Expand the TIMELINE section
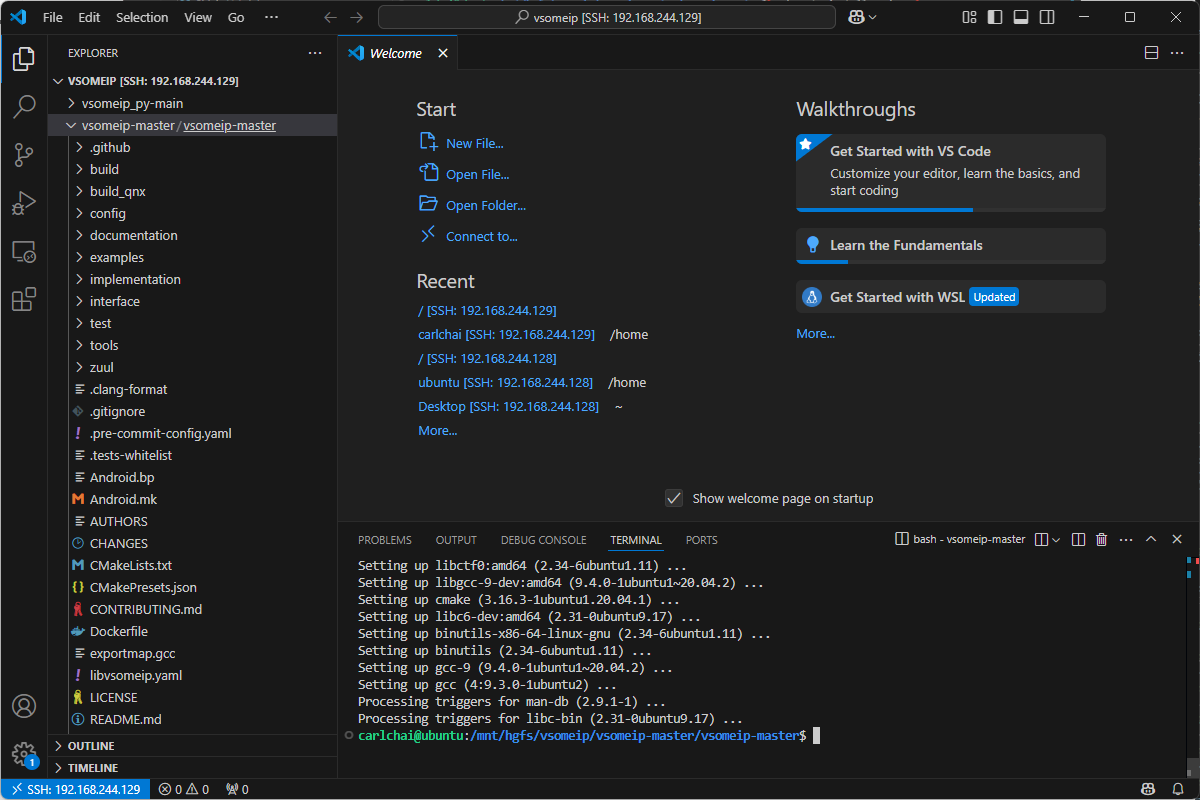 pyautogui.click(x=192, y=768)
